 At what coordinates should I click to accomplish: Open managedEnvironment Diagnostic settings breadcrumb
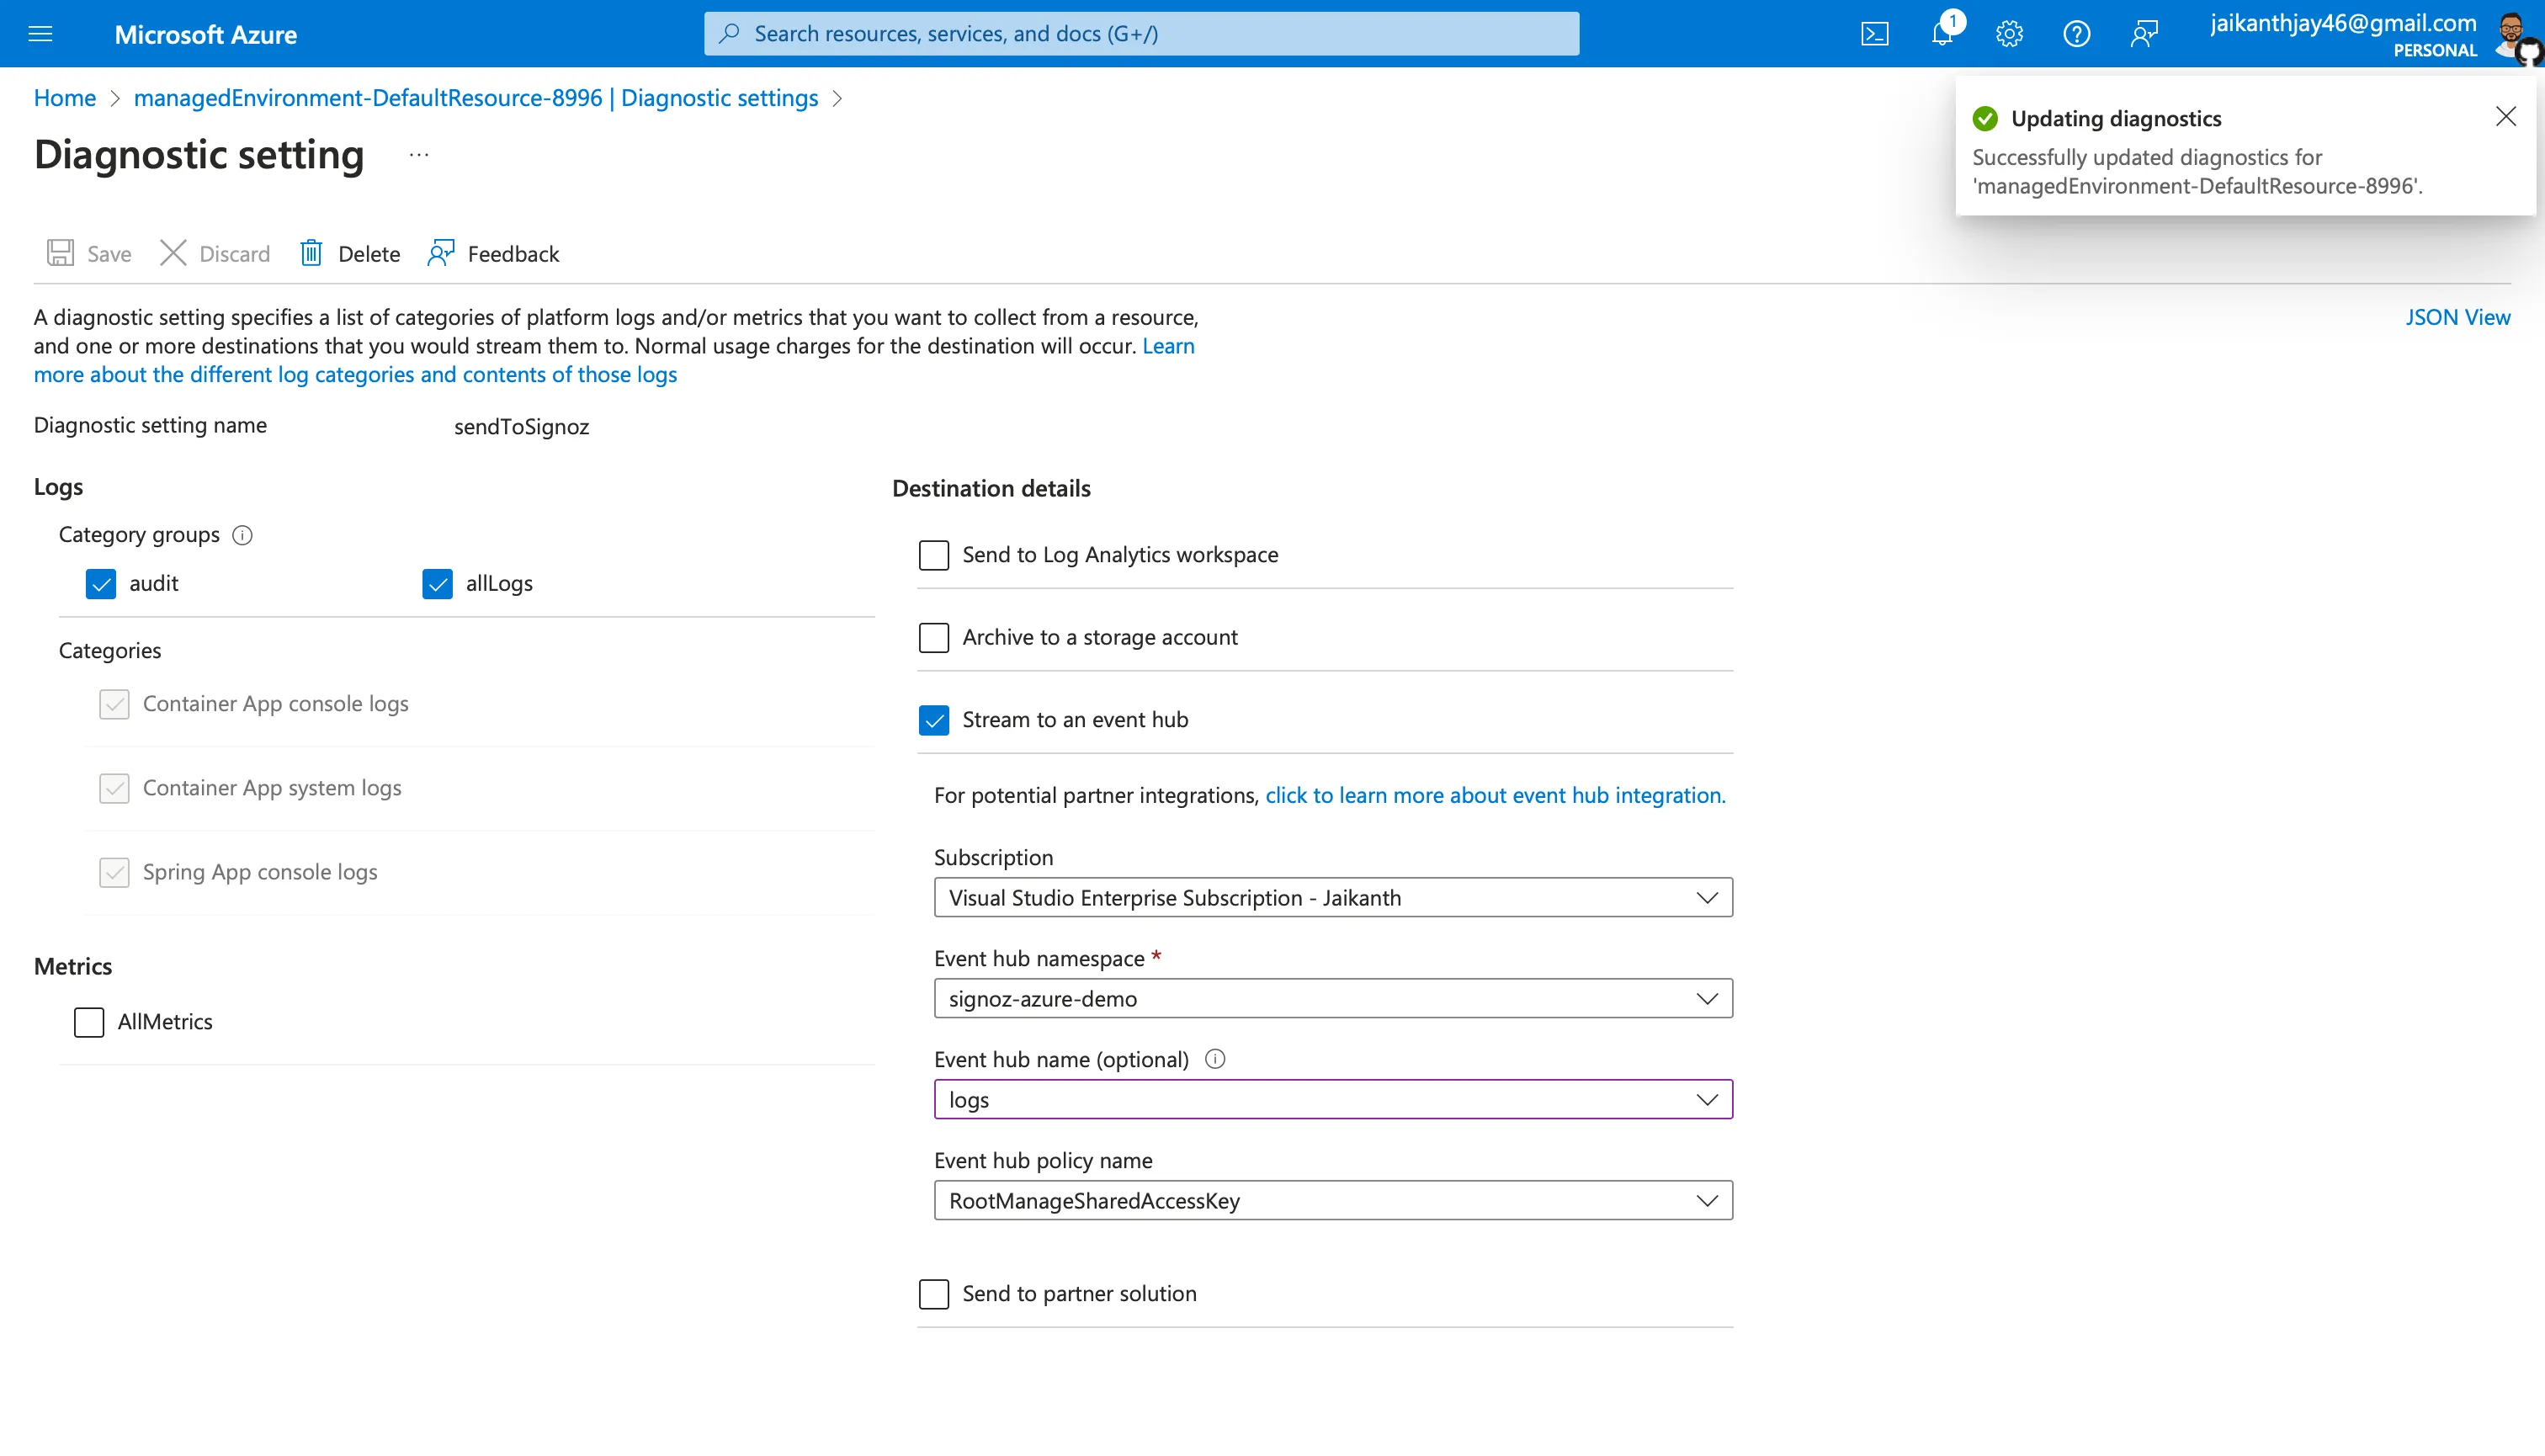click(476, 98)
